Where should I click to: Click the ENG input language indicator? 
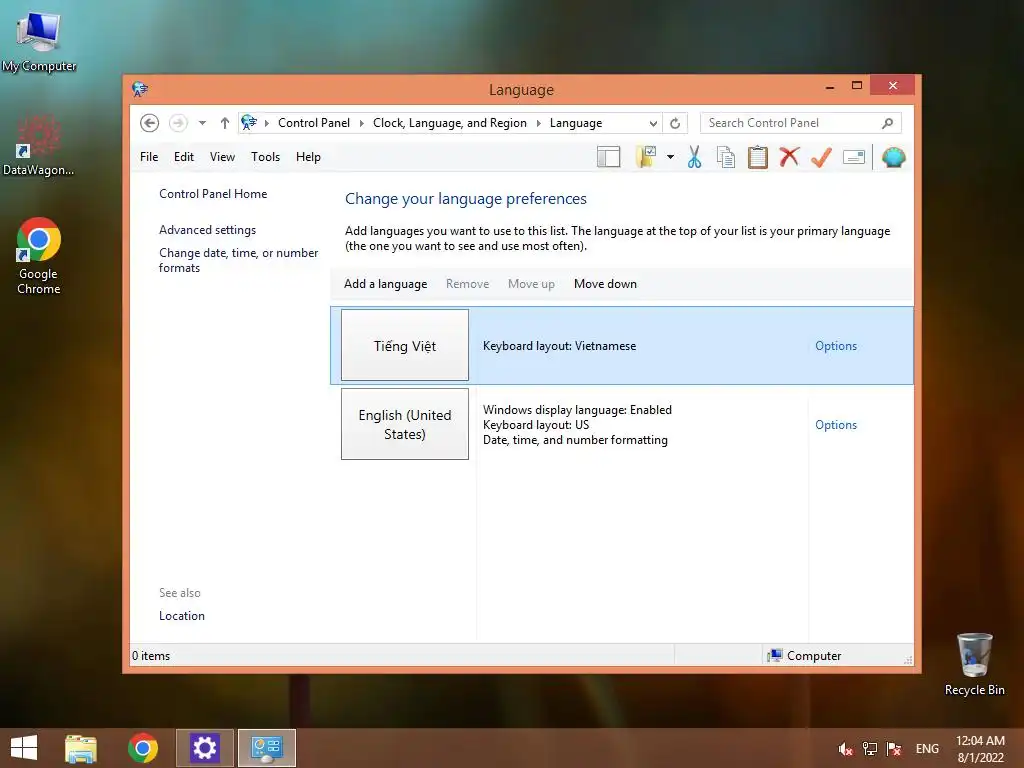coord(927,748)
